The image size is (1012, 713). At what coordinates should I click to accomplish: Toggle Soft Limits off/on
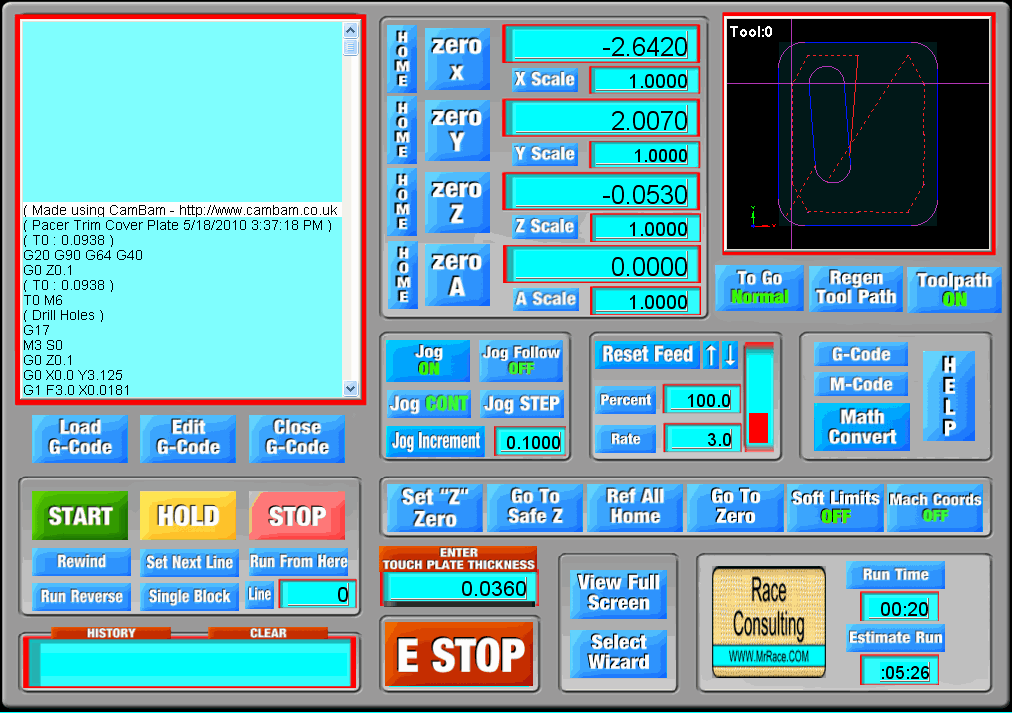click(835, 507)
